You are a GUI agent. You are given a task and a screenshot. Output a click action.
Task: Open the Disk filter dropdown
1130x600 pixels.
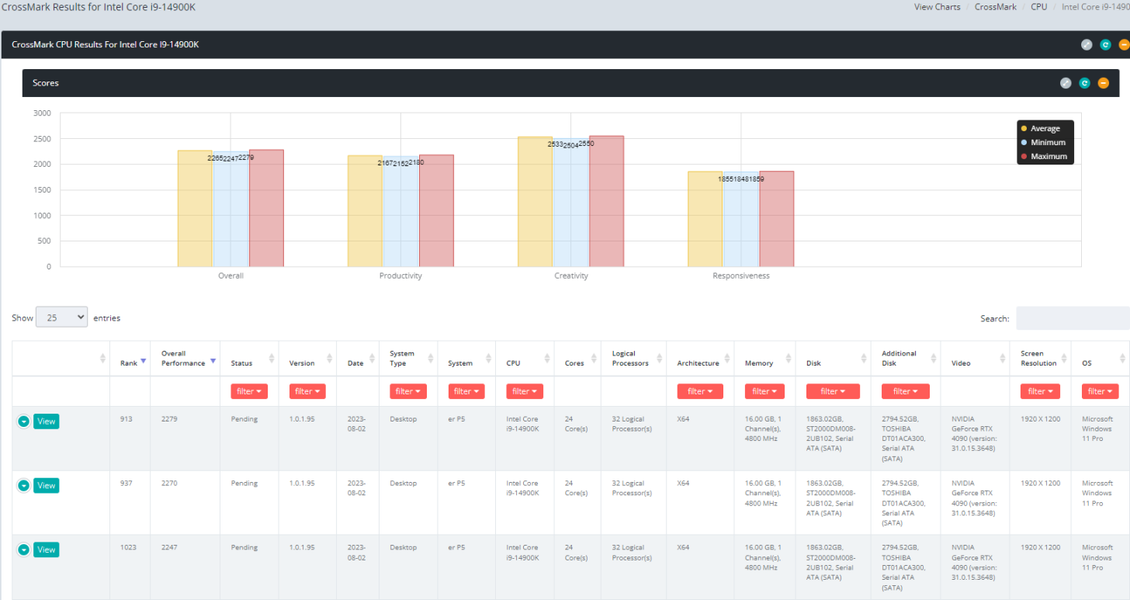tap(833, 391)
